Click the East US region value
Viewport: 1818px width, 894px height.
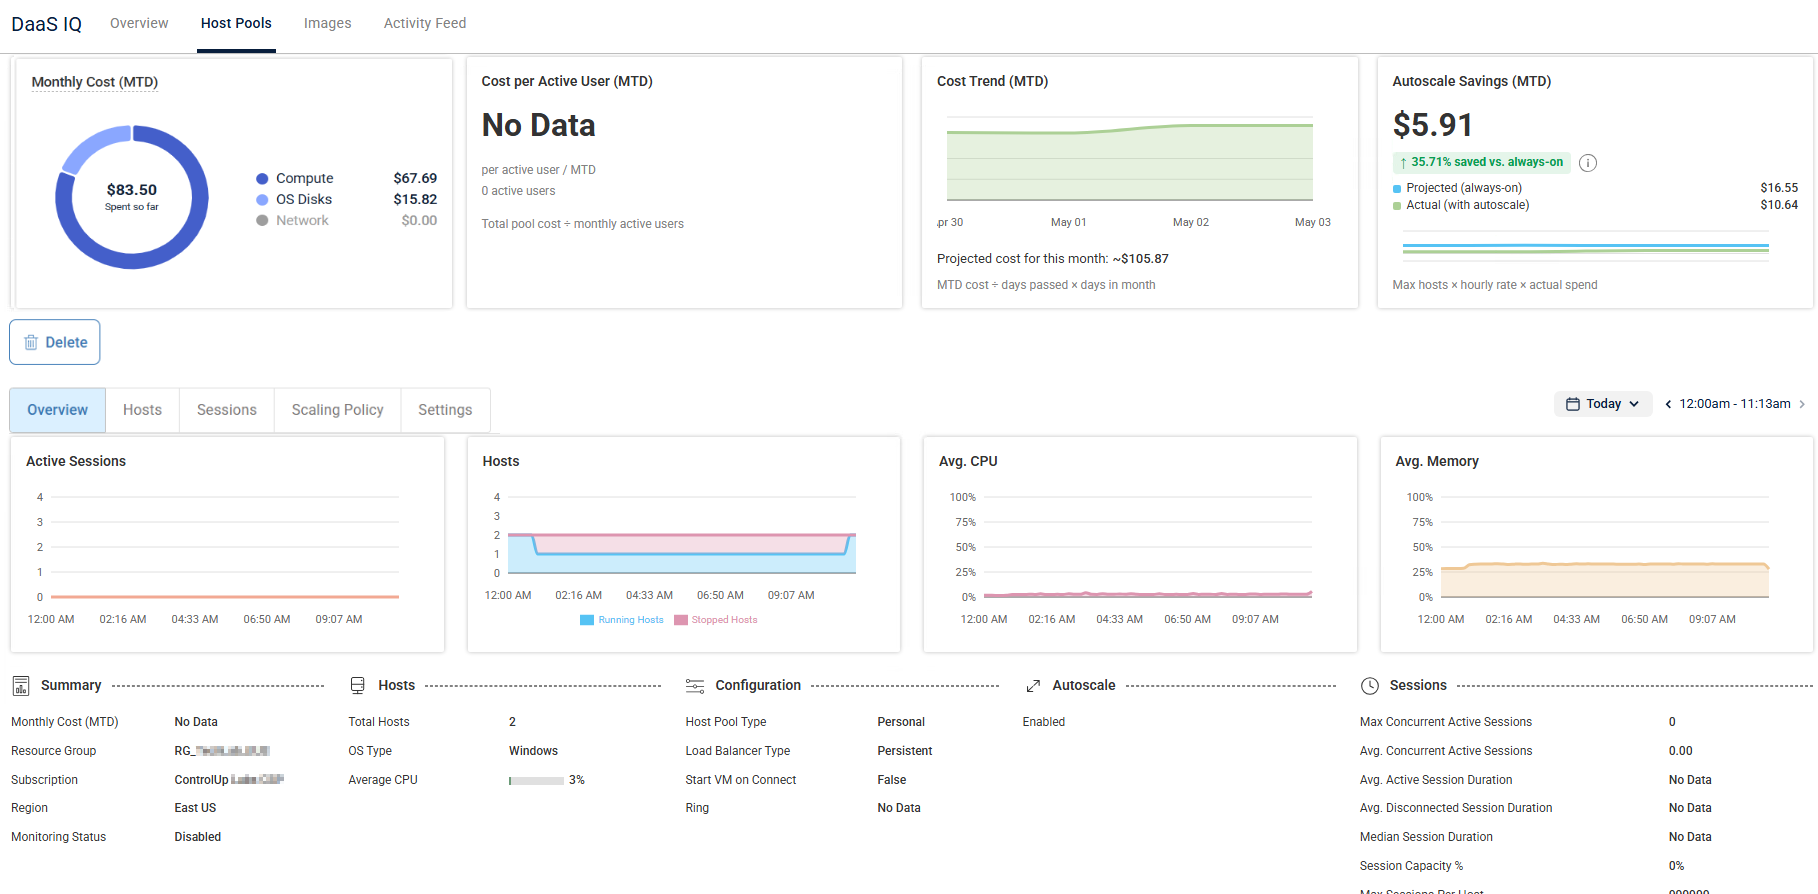195,808
